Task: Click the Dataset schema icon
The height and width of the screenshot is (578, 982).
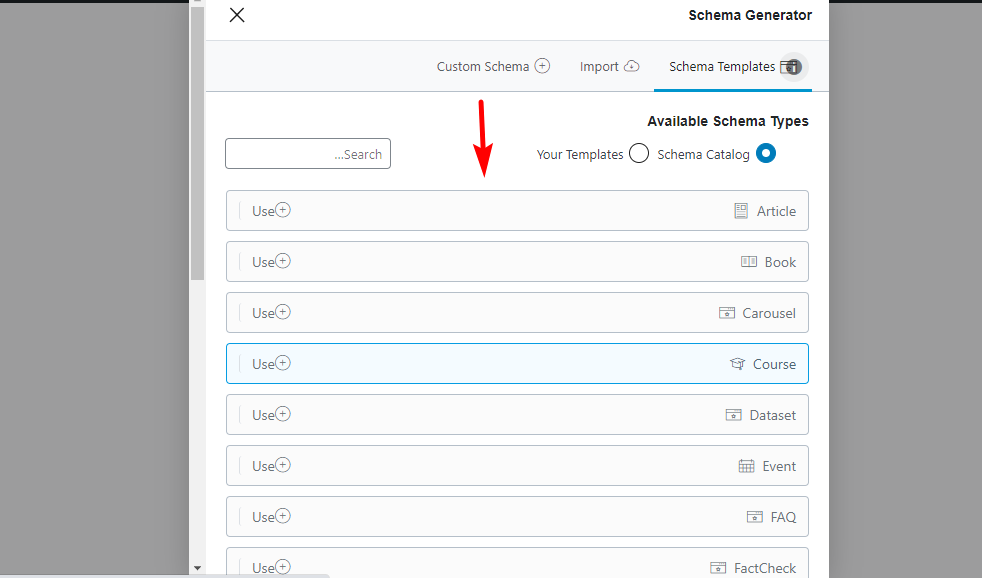Action: (734, 415)
